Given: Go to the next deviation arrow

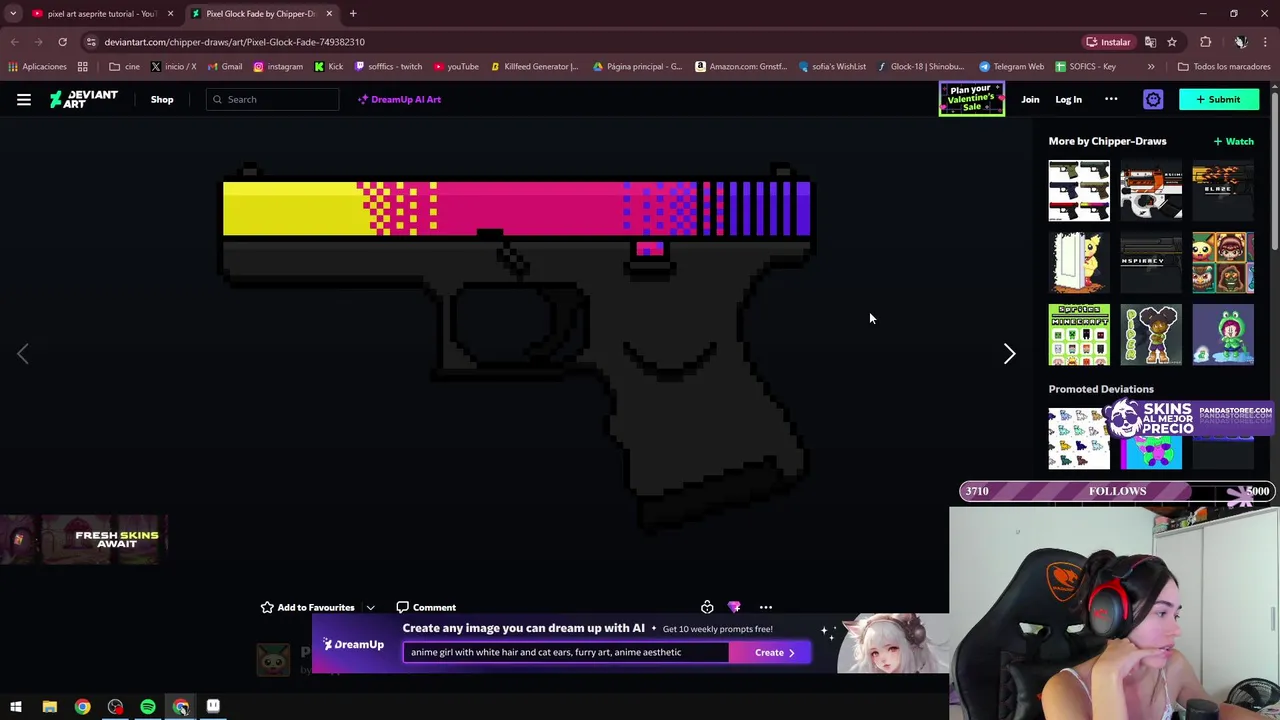Looking at the screenshot, I should click(x=1009, y=354).
